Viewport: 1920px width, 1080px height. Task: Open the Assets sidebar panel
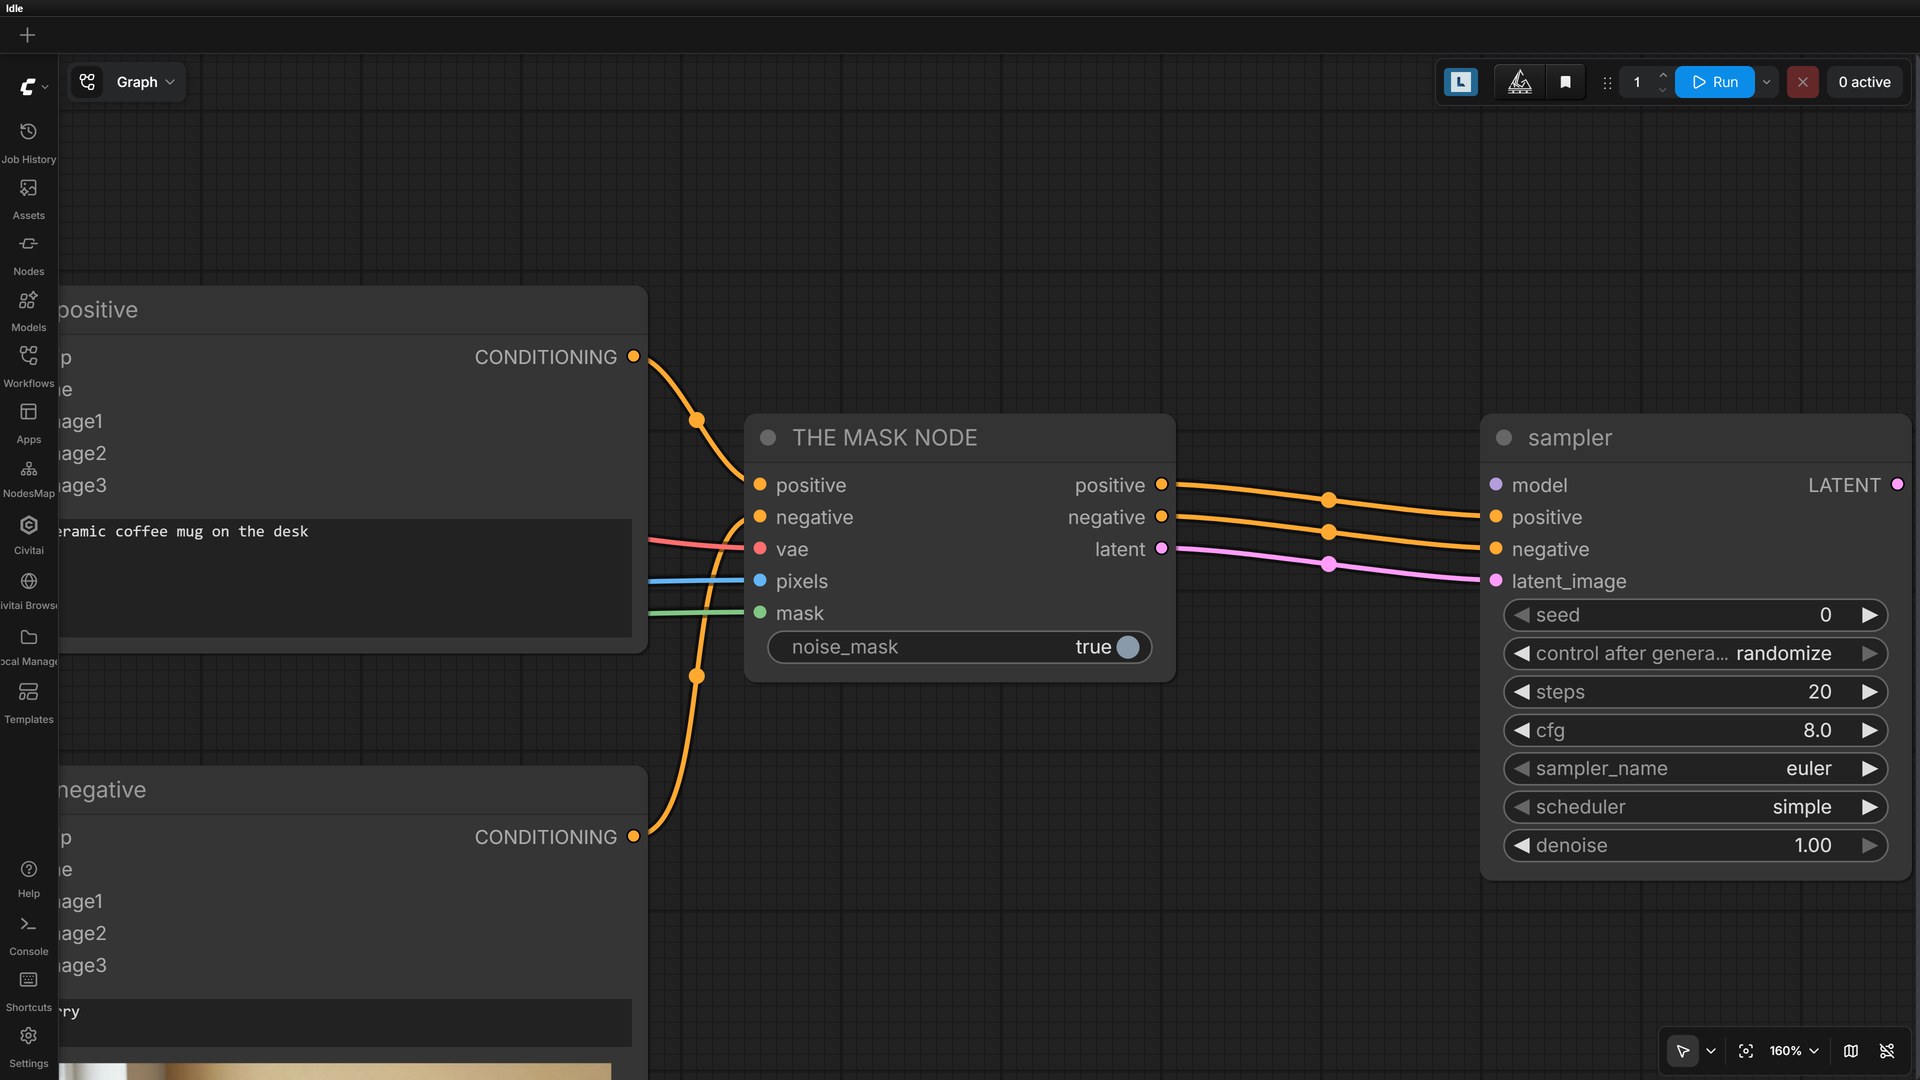28,199
